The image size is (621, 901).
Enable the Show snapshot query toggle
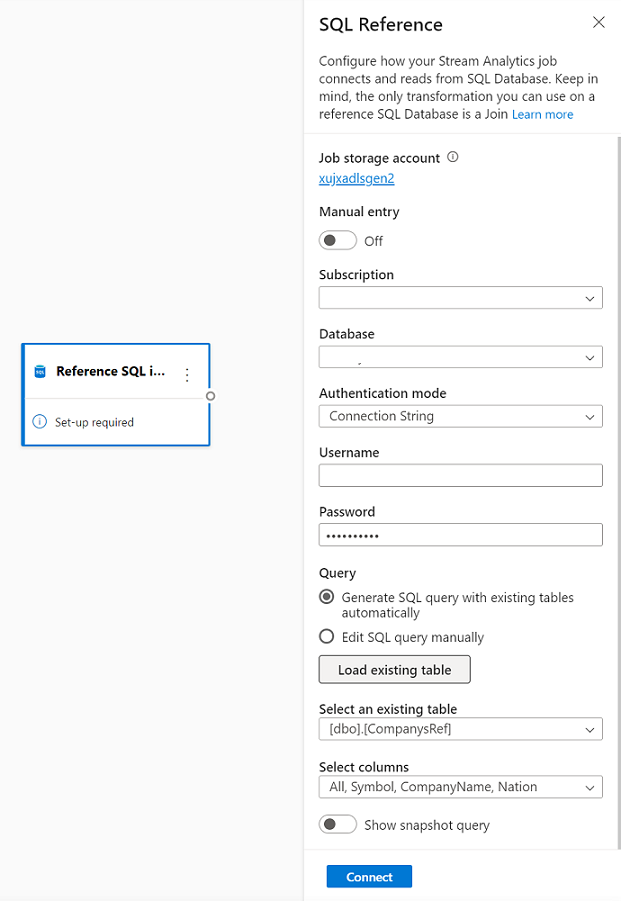338,825
